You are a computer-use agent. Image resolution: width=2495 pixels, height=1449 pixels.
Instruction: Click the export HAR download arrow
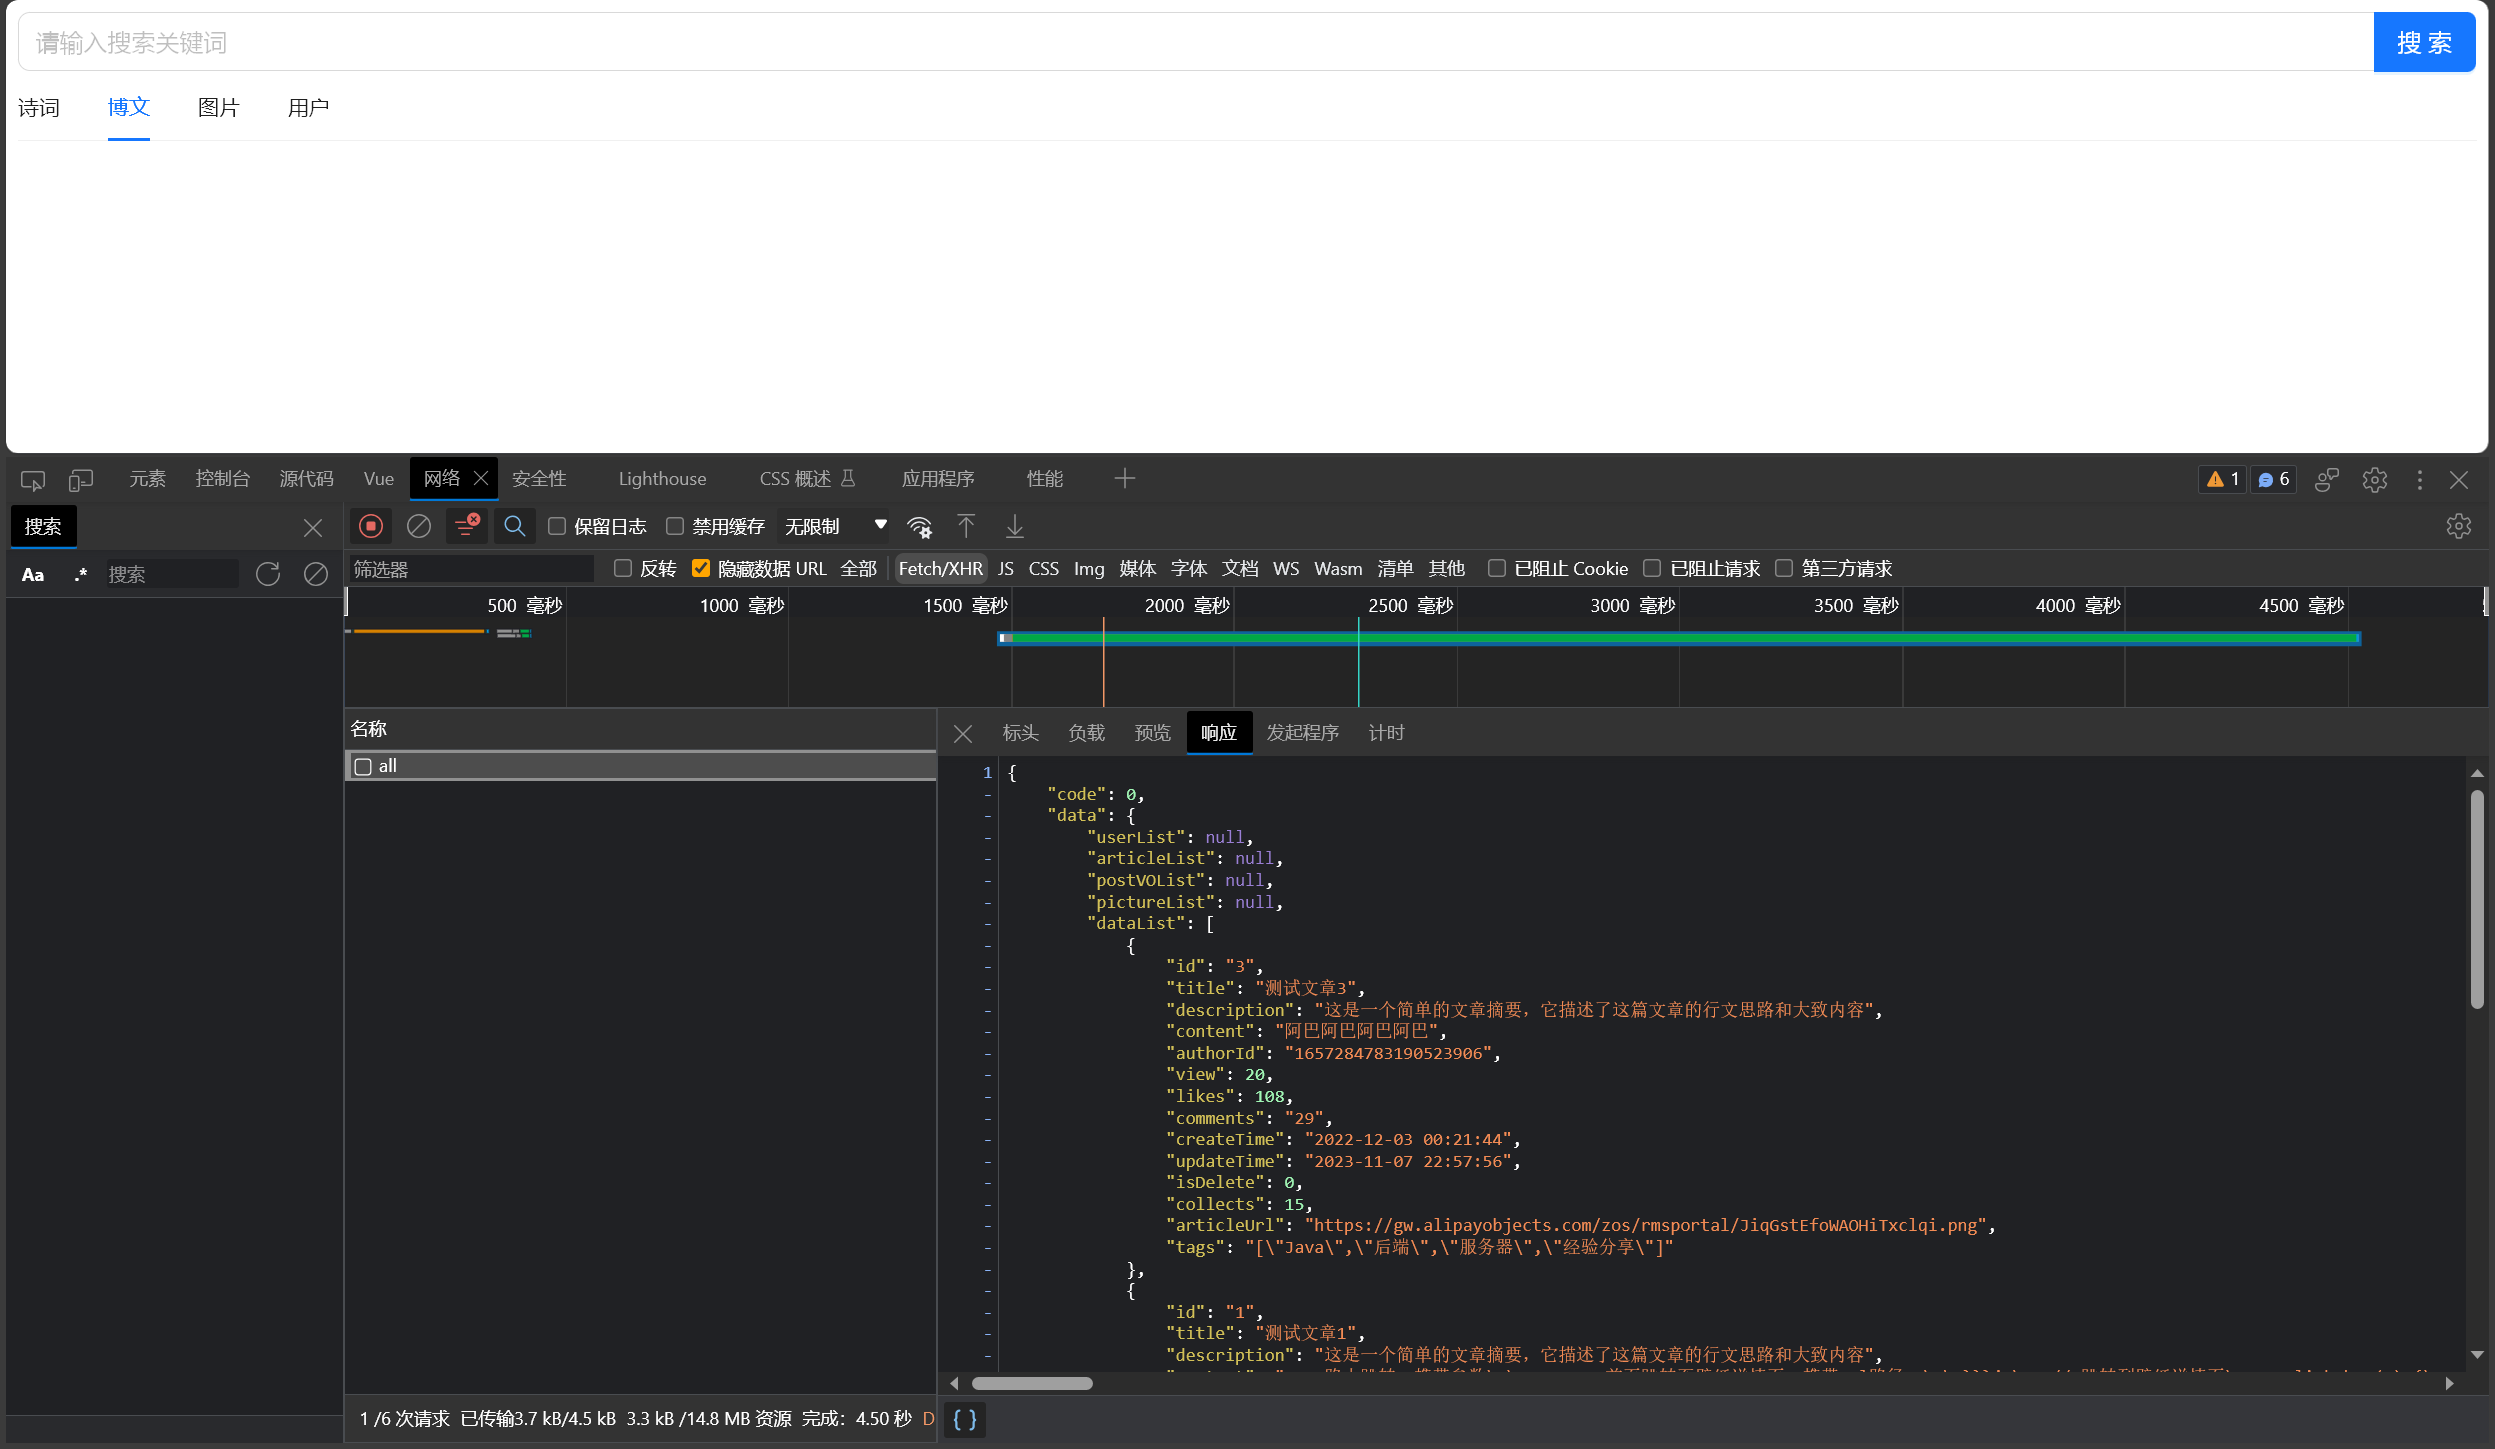tap(1015, 526)
